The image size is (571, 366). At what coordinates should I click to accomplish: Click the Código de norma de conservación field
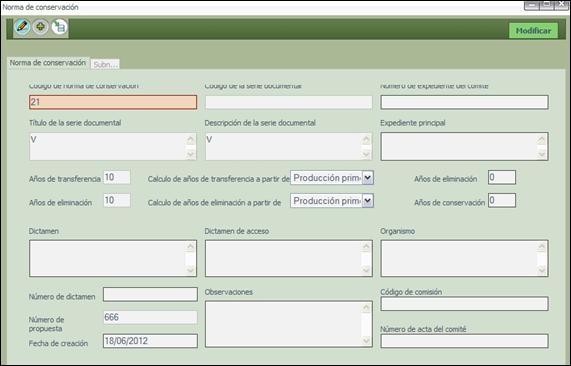click(x=113, y=102)
